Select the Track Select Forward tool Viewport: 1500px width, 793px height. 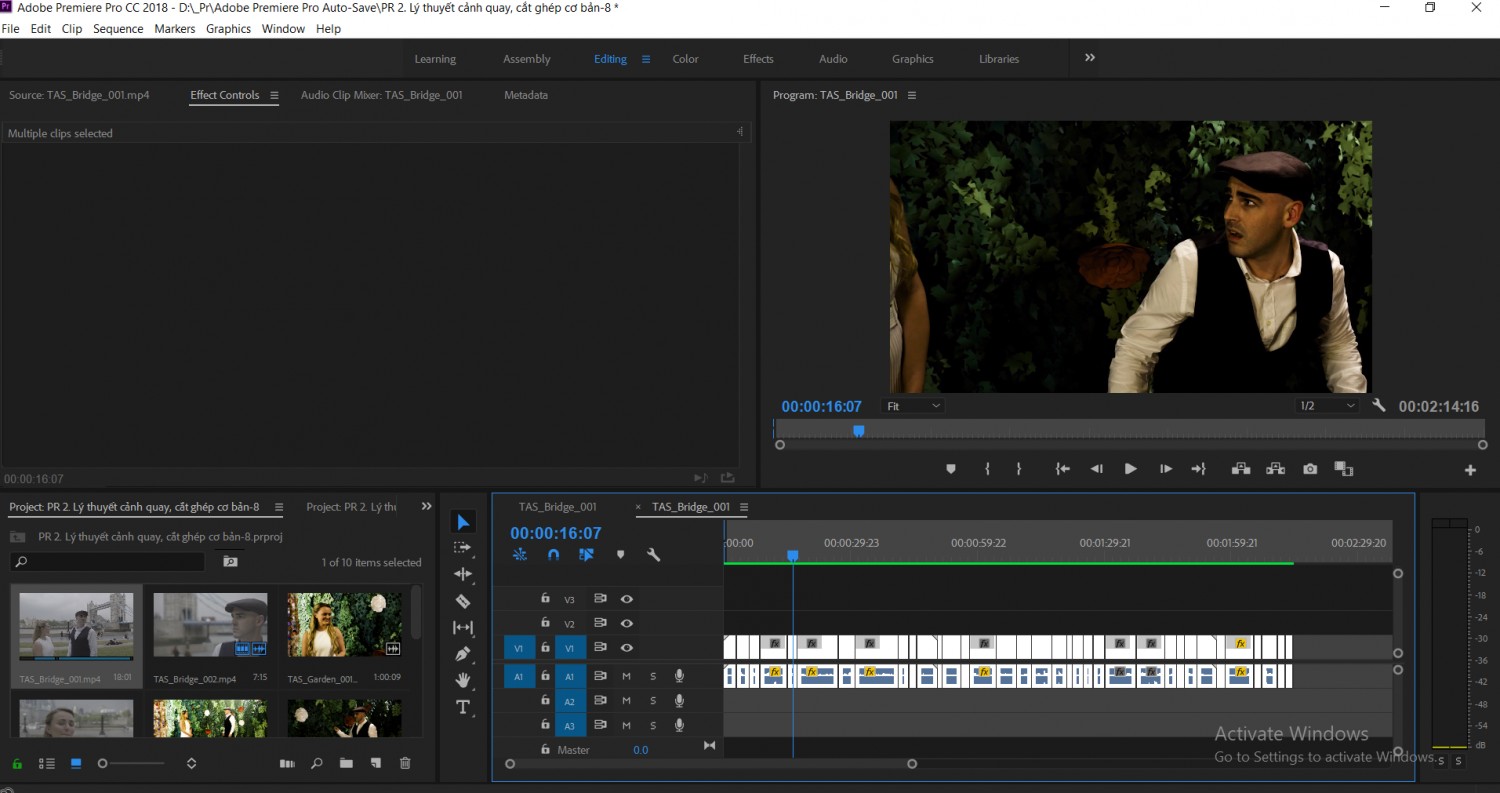[x=463, y=548]
